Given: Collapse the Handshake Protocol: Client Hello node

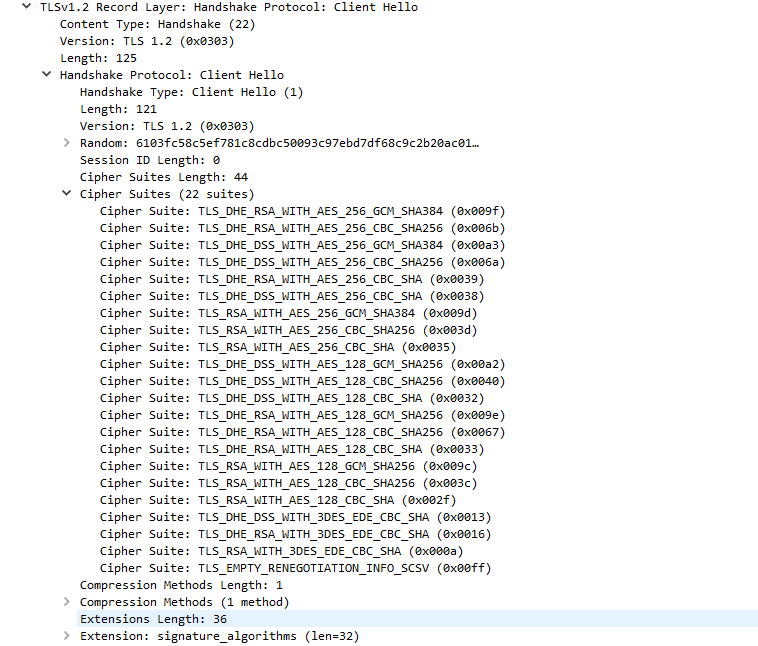Looking at the screenshot, I should (x=46, y=75).
